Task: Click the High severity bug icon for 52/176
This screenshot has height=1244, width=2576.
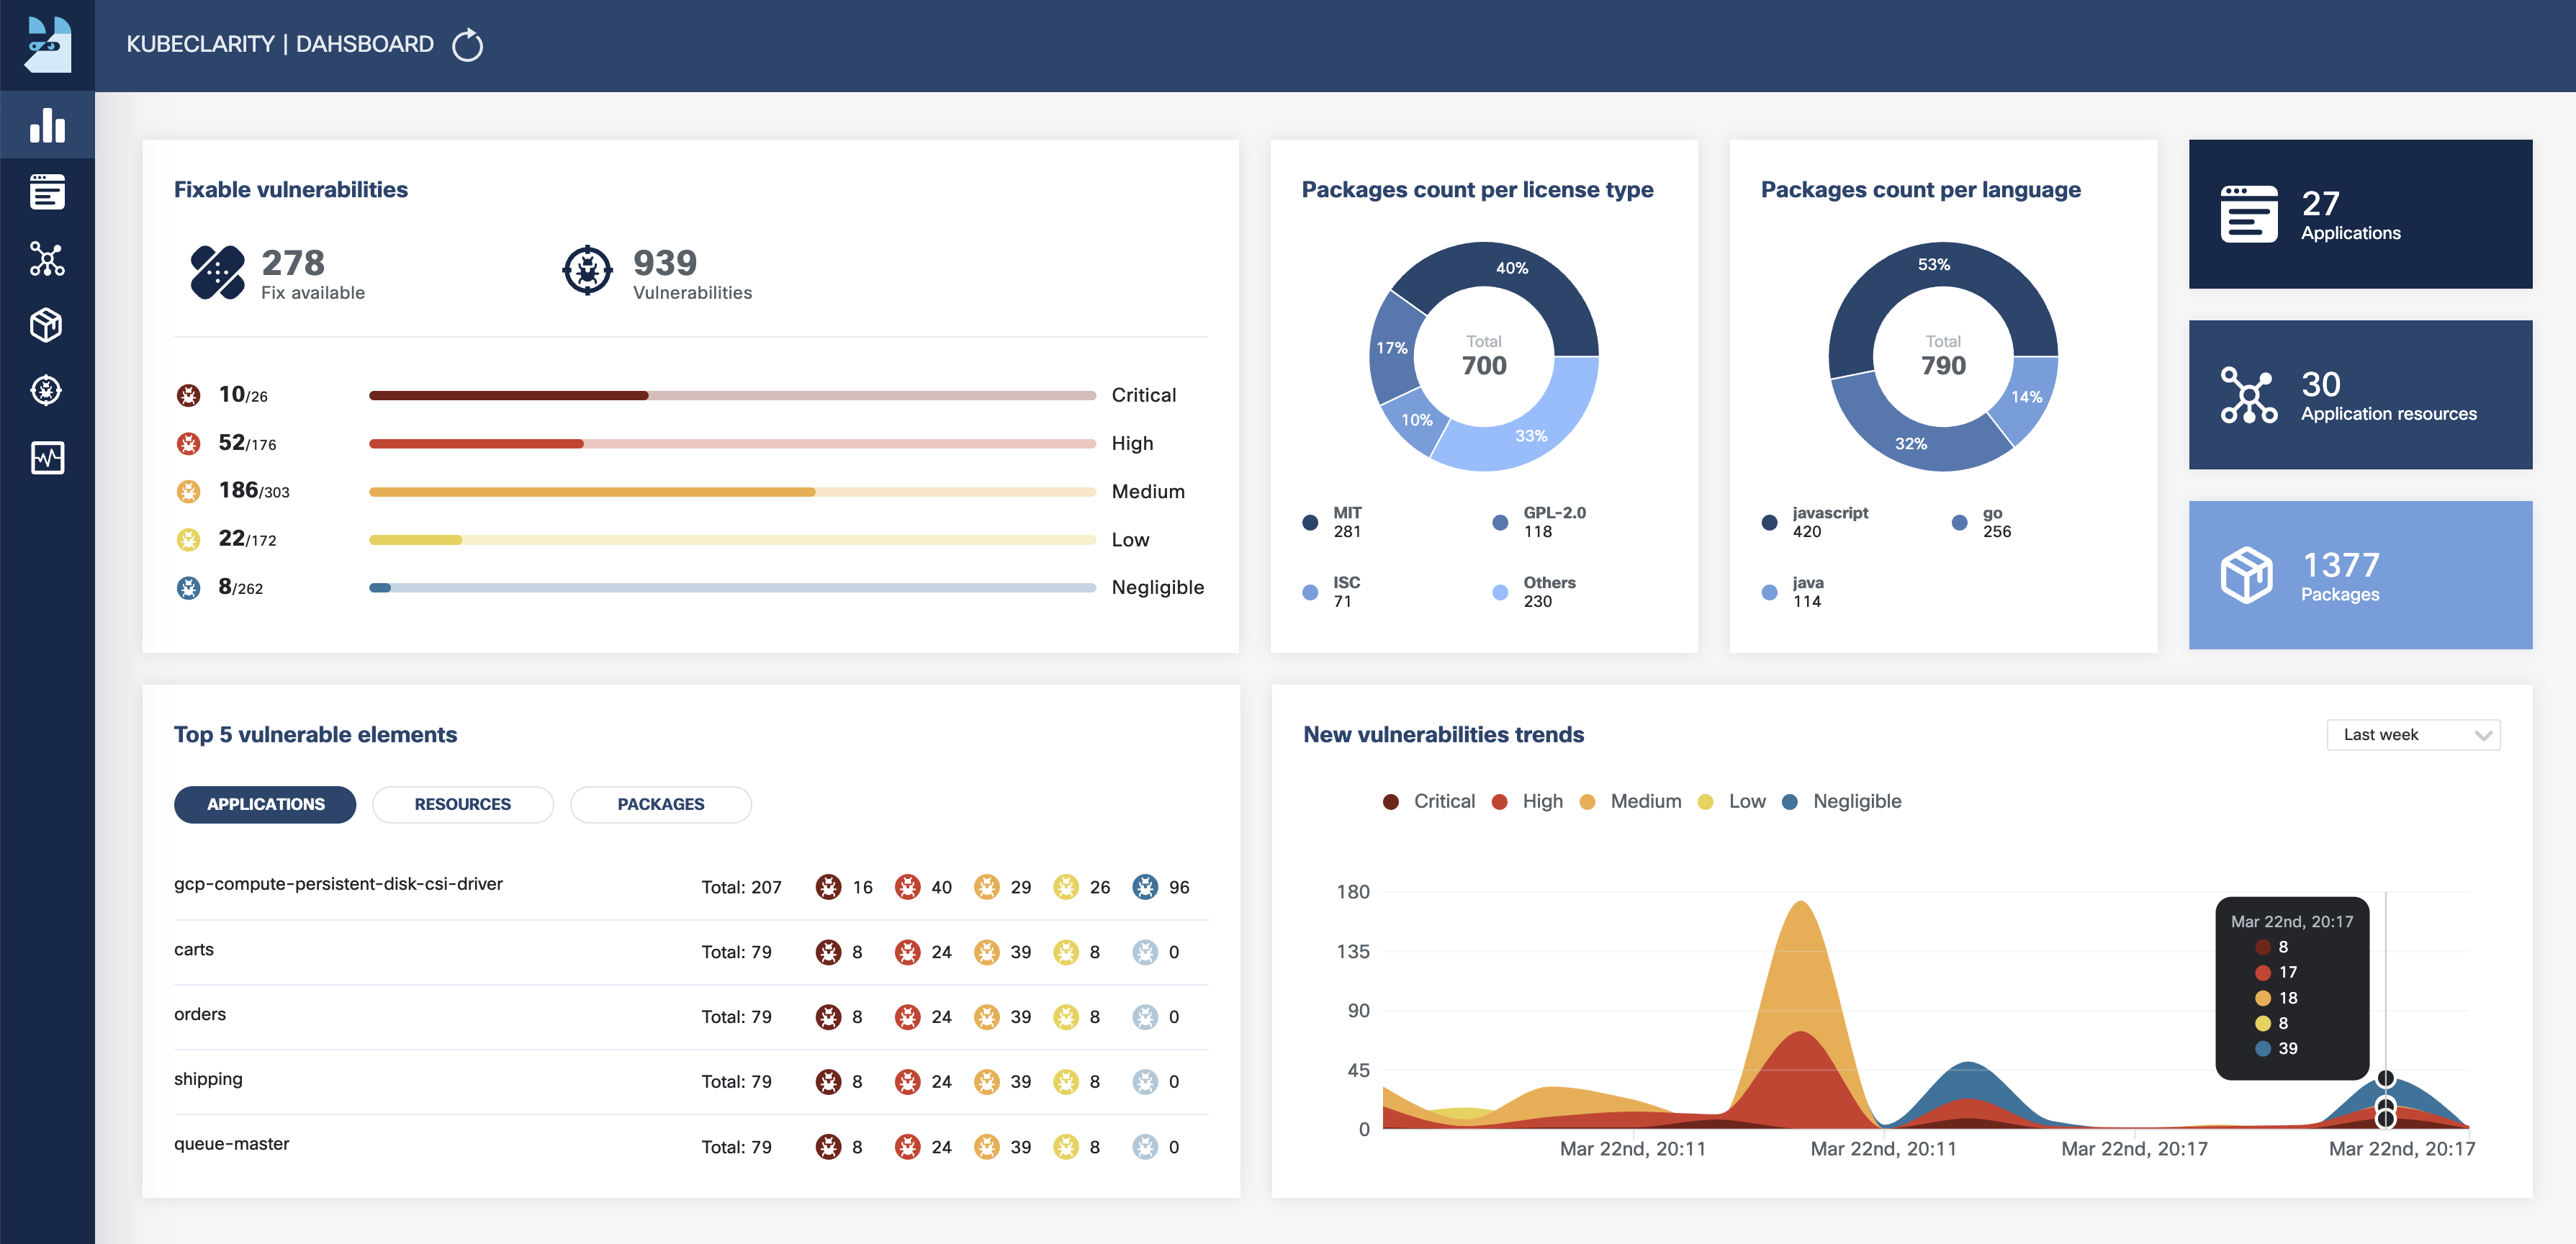Action: 188,444
